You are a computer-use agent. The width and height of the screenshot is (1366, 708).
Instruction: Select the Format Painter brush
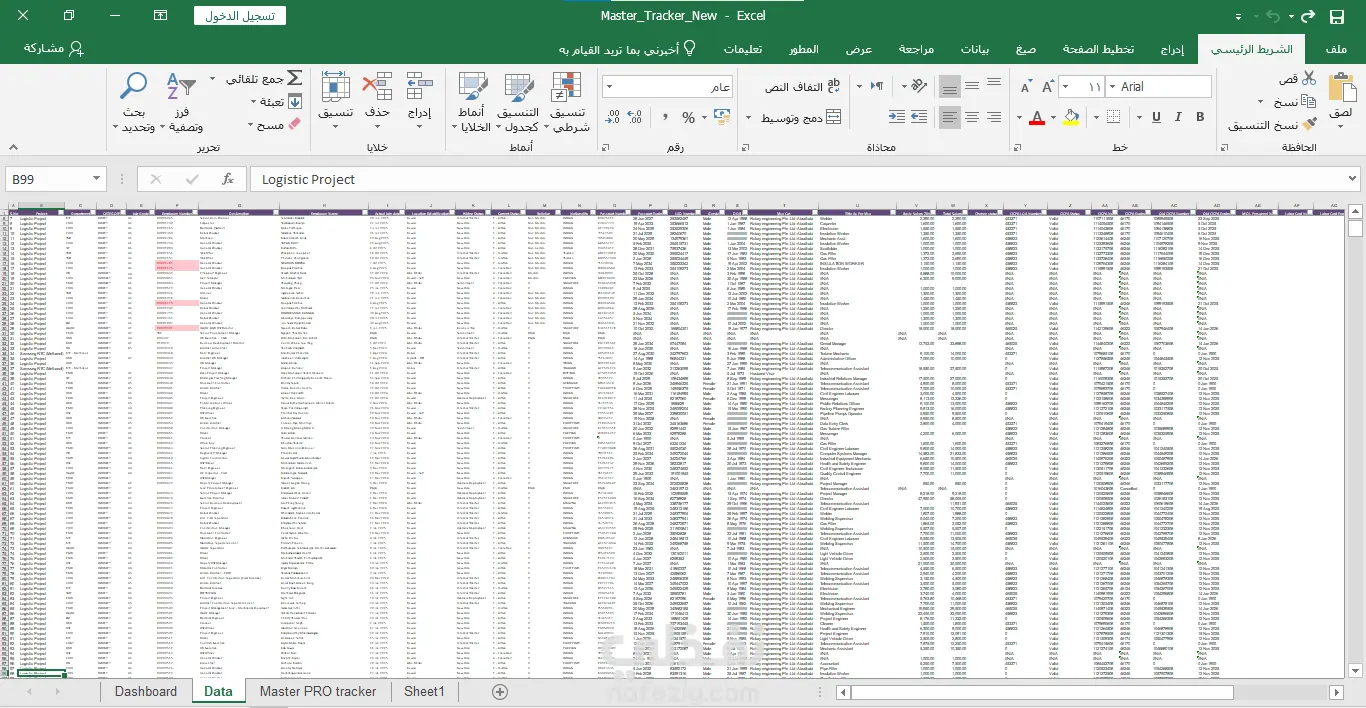[1309, 124]
